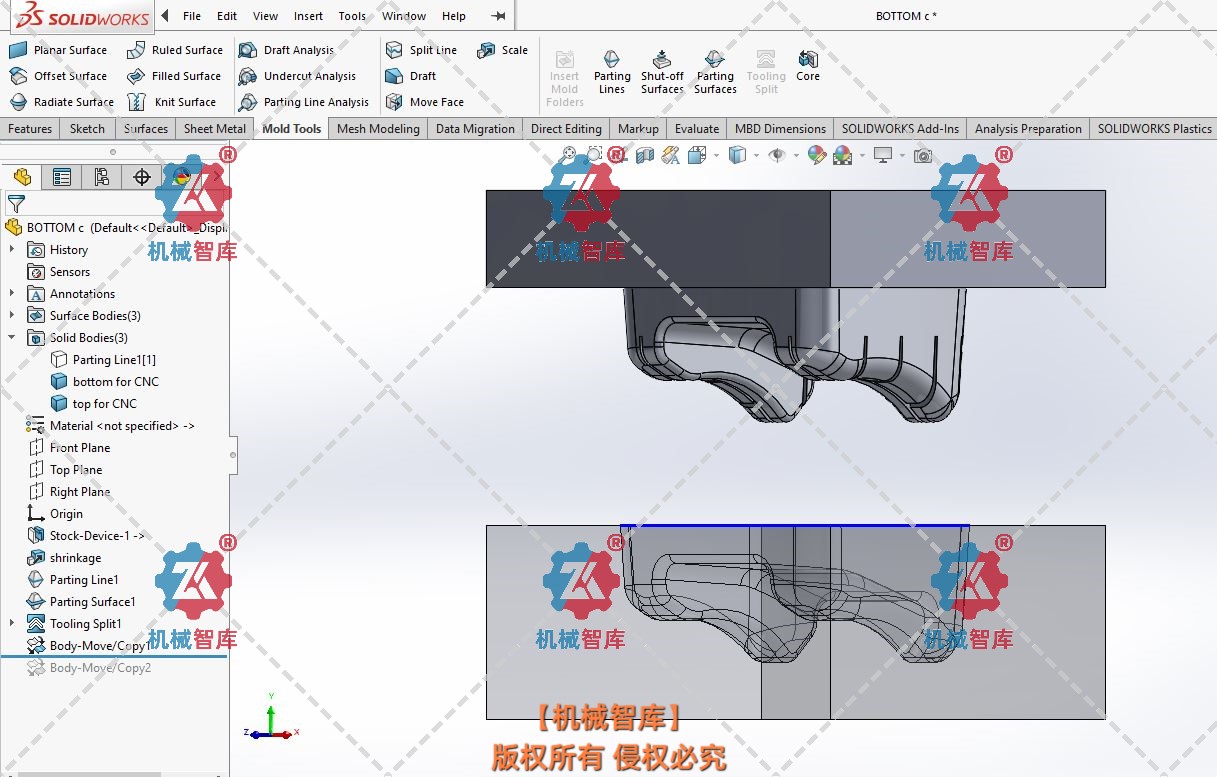The image size is (1217, 777).
Task: Open the DimXpertManager crosshair tab
Action: [x=142, y=177]
